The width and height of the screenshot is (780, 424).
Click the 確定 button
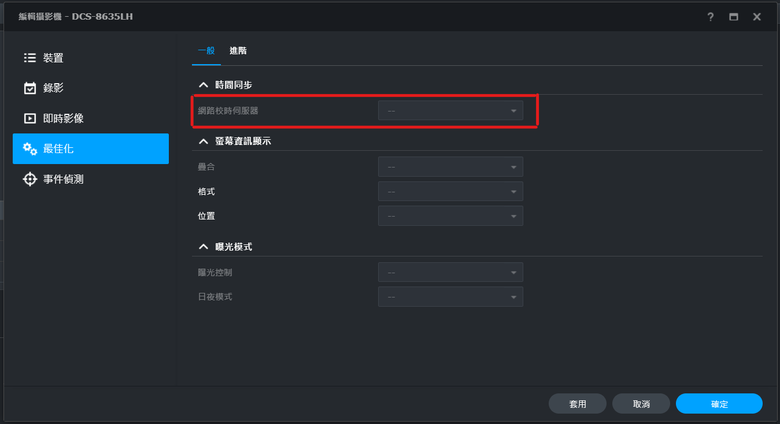click(719, 404)
